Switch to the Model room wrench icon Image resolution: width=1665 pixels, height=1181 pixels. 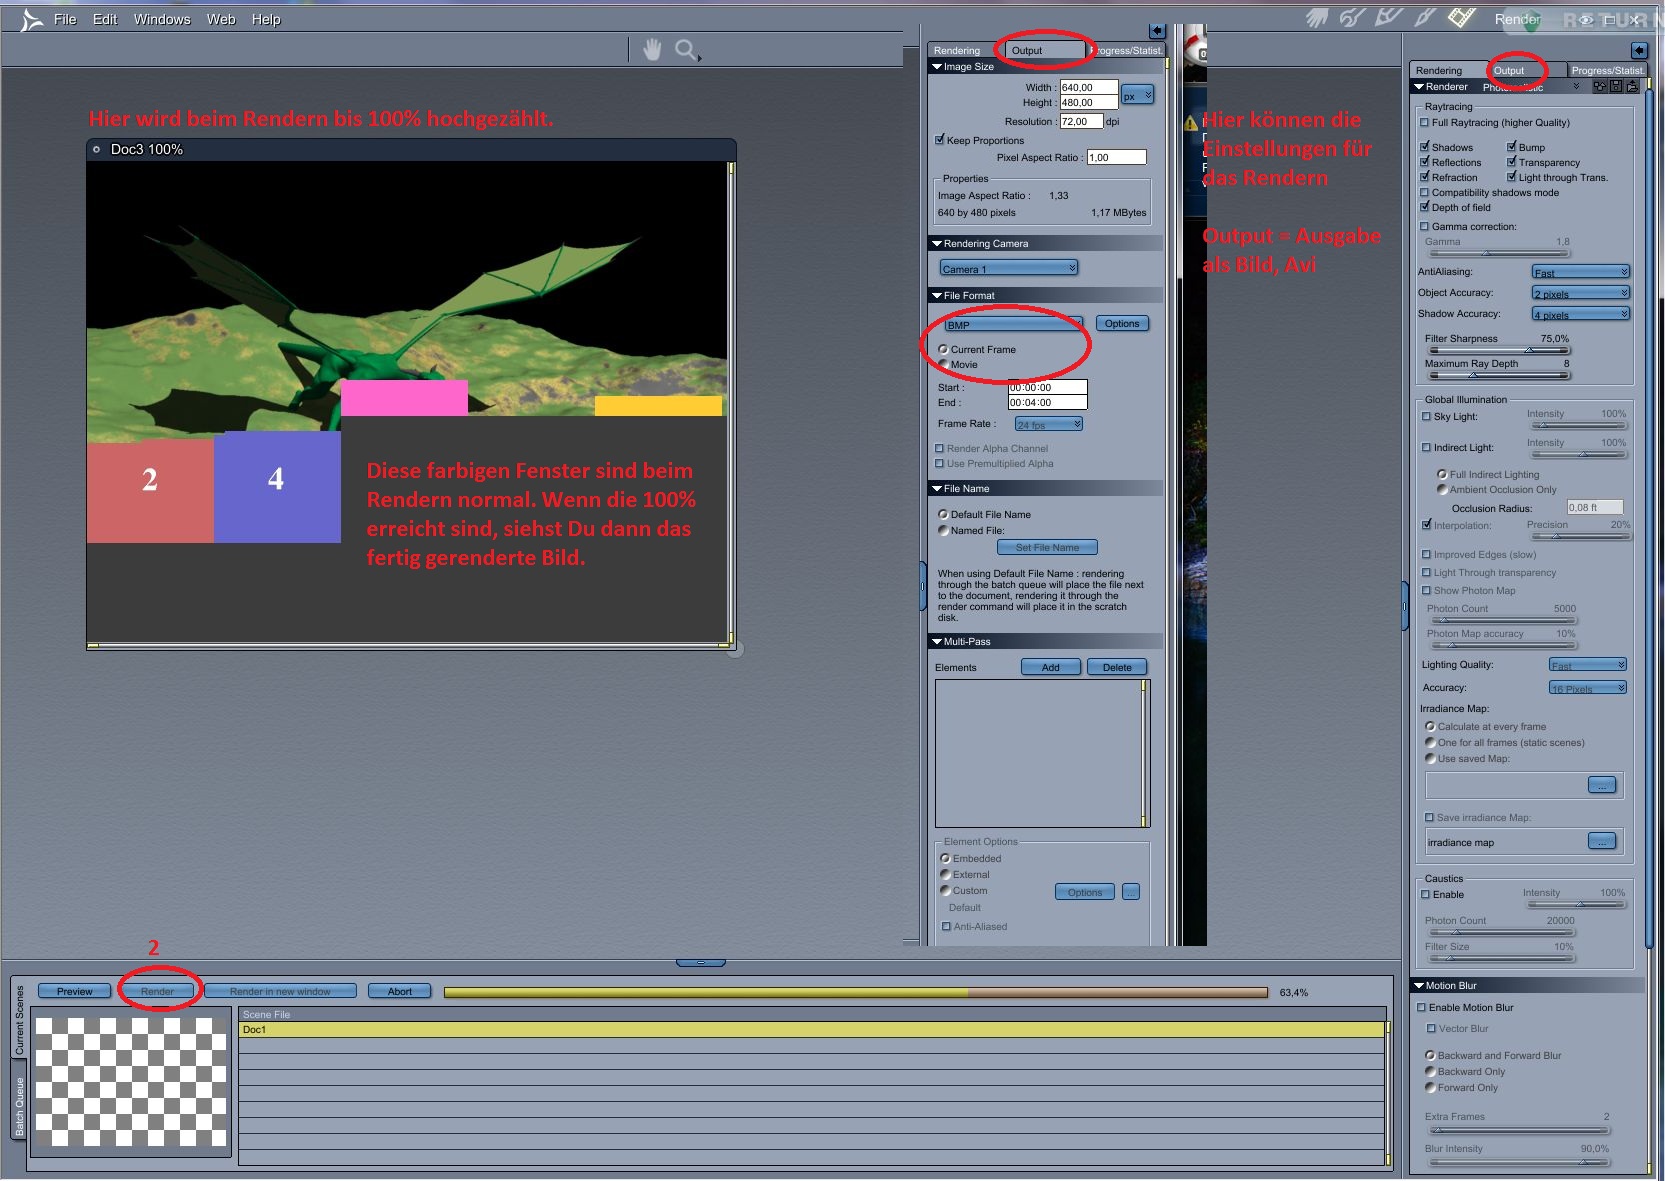tap(1353, 18)
